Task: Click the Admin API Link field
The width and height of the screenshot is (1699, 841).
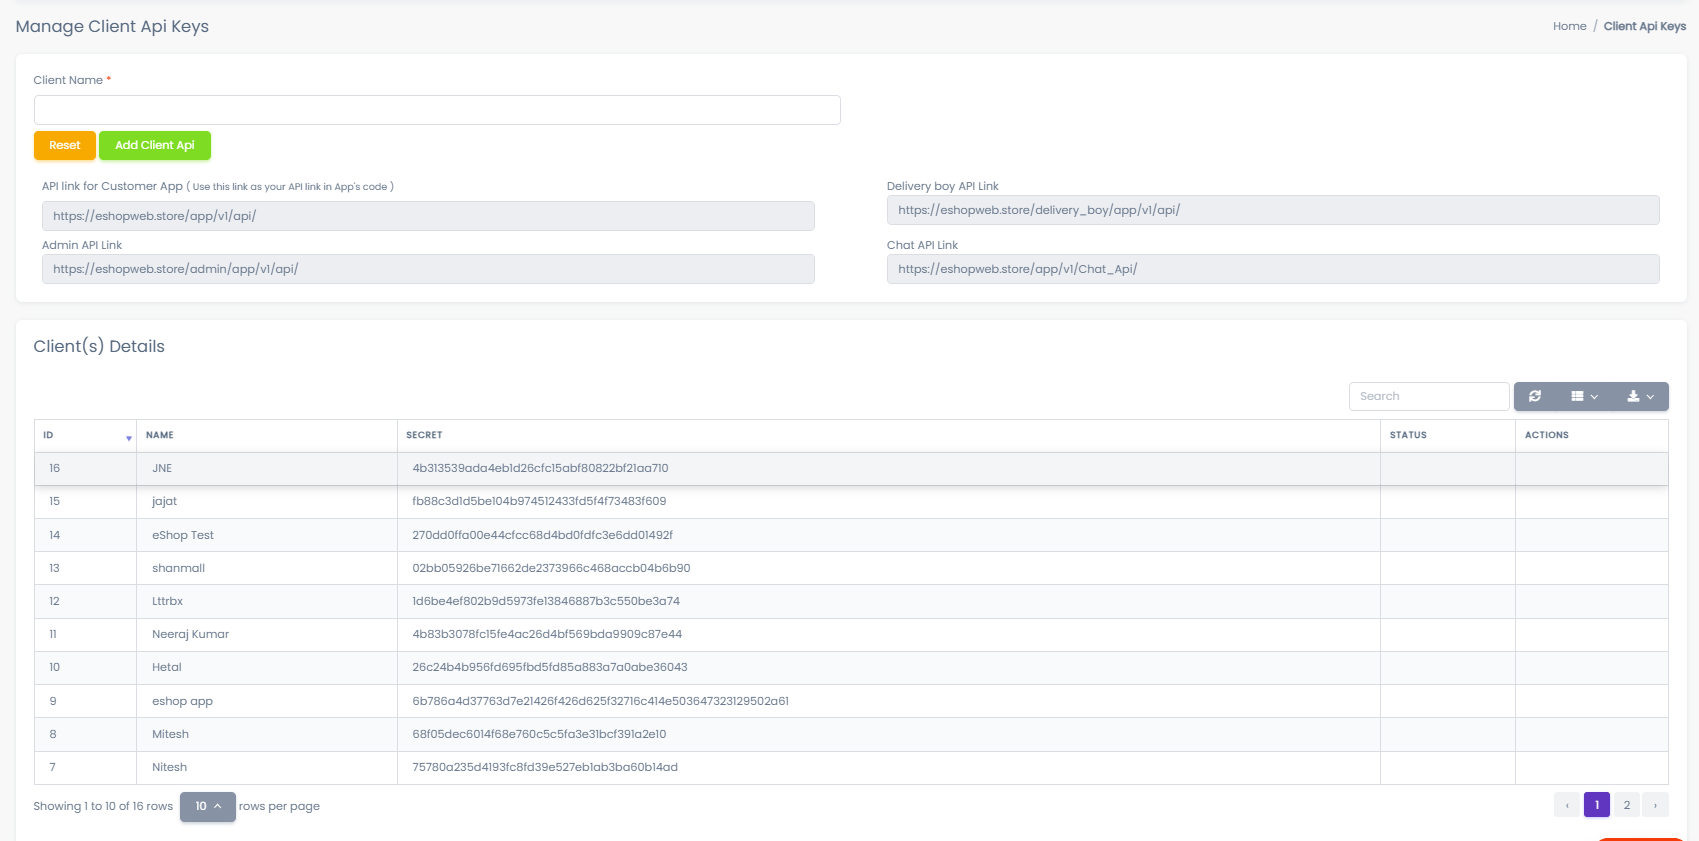Action: coord(428,269)
